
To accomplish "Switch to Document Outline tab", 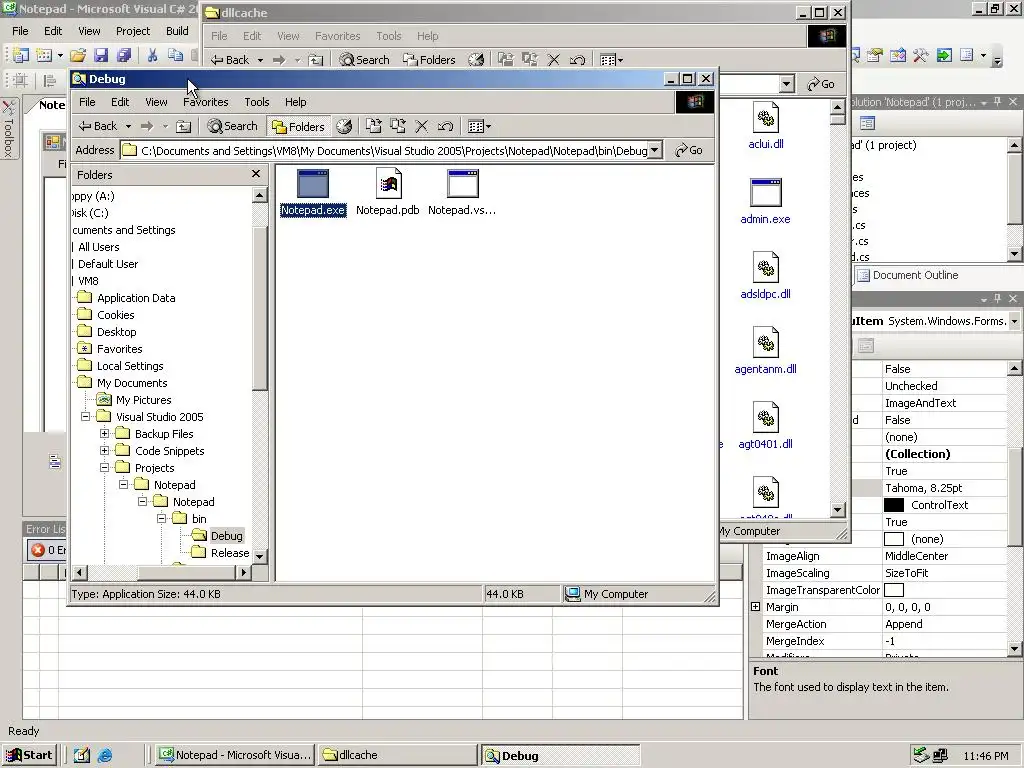I will pos(908,275).
